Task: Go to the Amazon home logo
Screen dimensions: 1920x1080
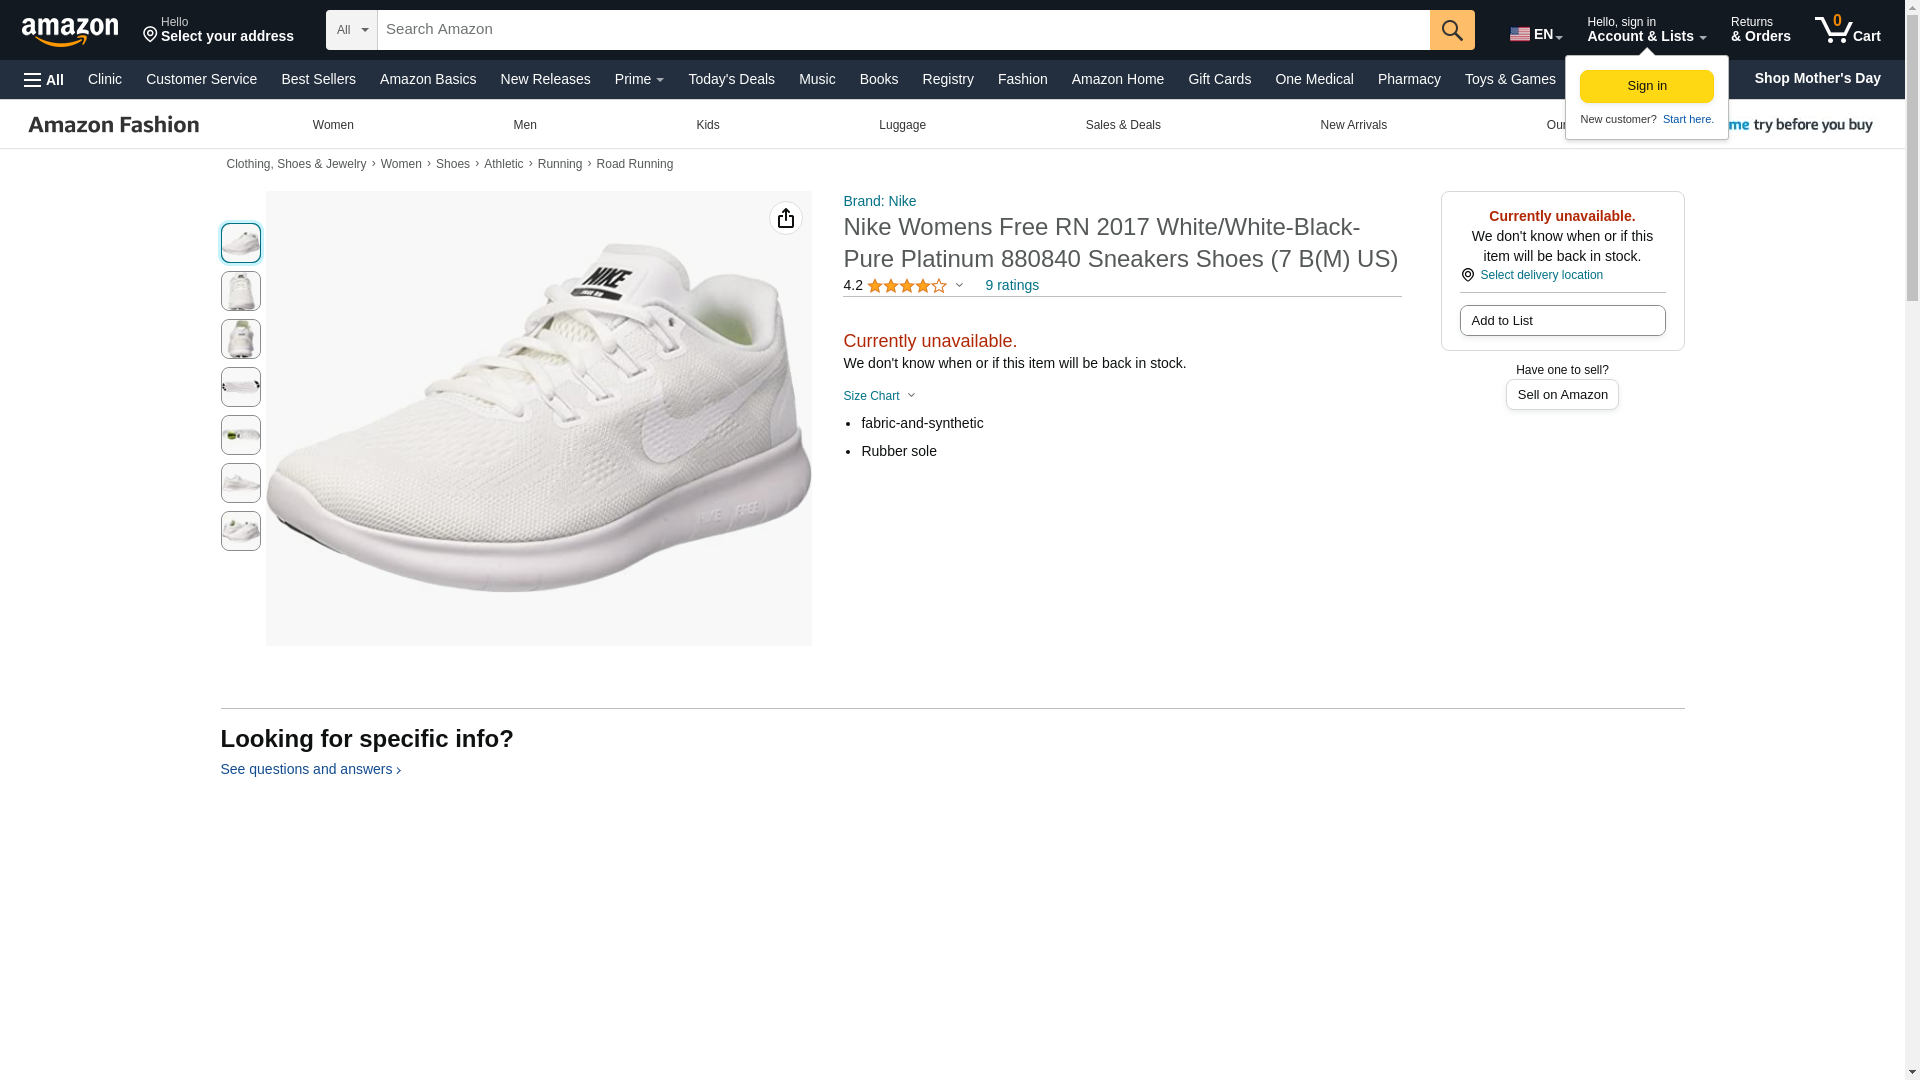Action: pos(70,31)
